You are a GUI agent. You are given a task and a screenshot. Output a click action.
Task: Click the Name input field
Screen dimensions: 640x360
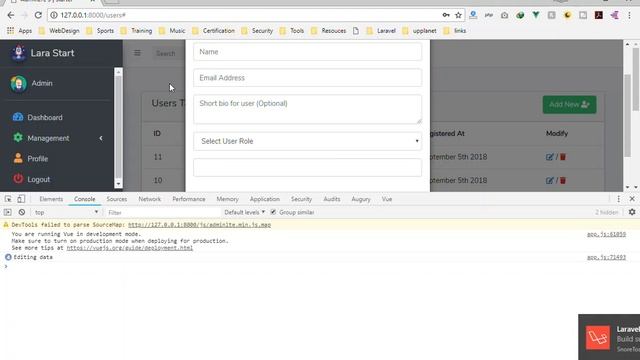click(x=307, y=52)
